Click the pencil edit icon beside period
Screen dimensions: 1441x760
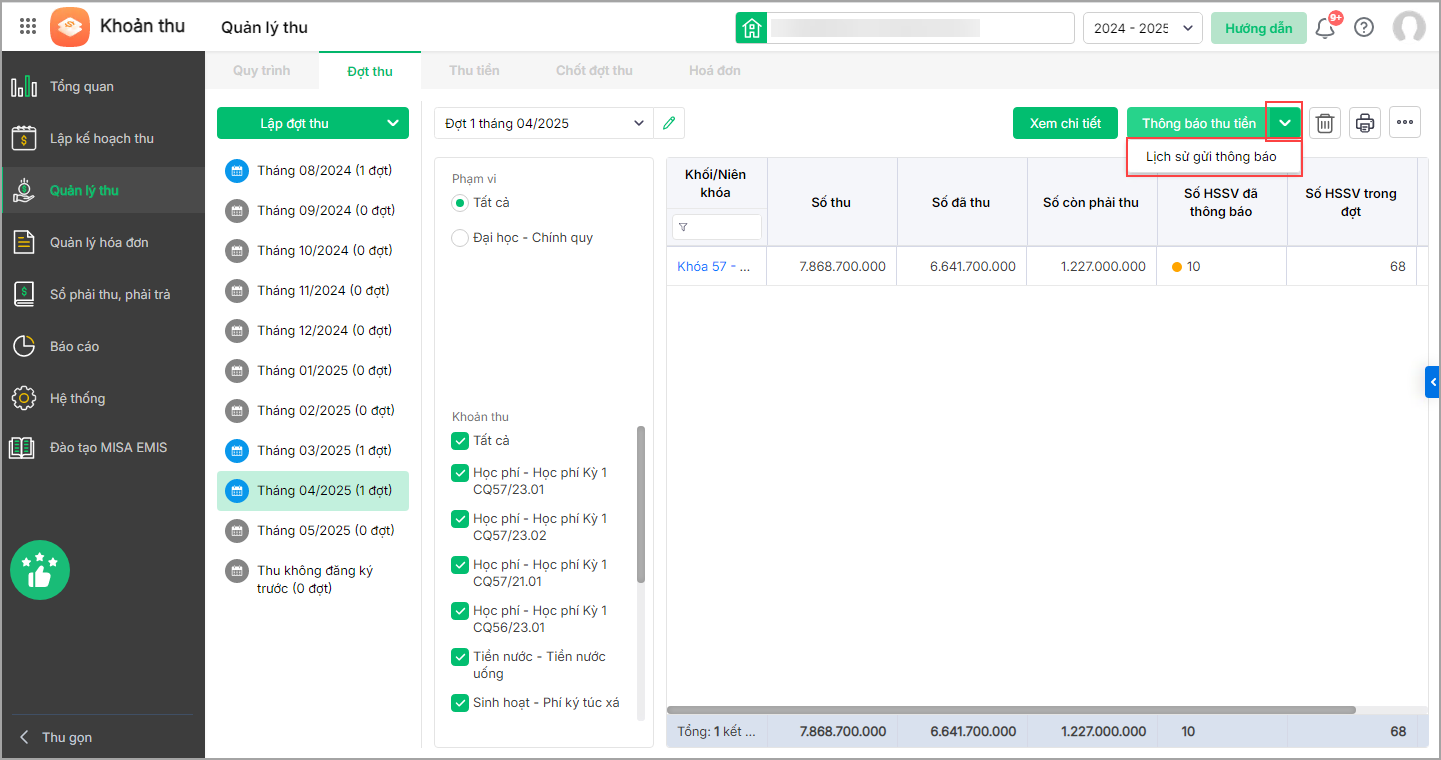tap(669, 123)
